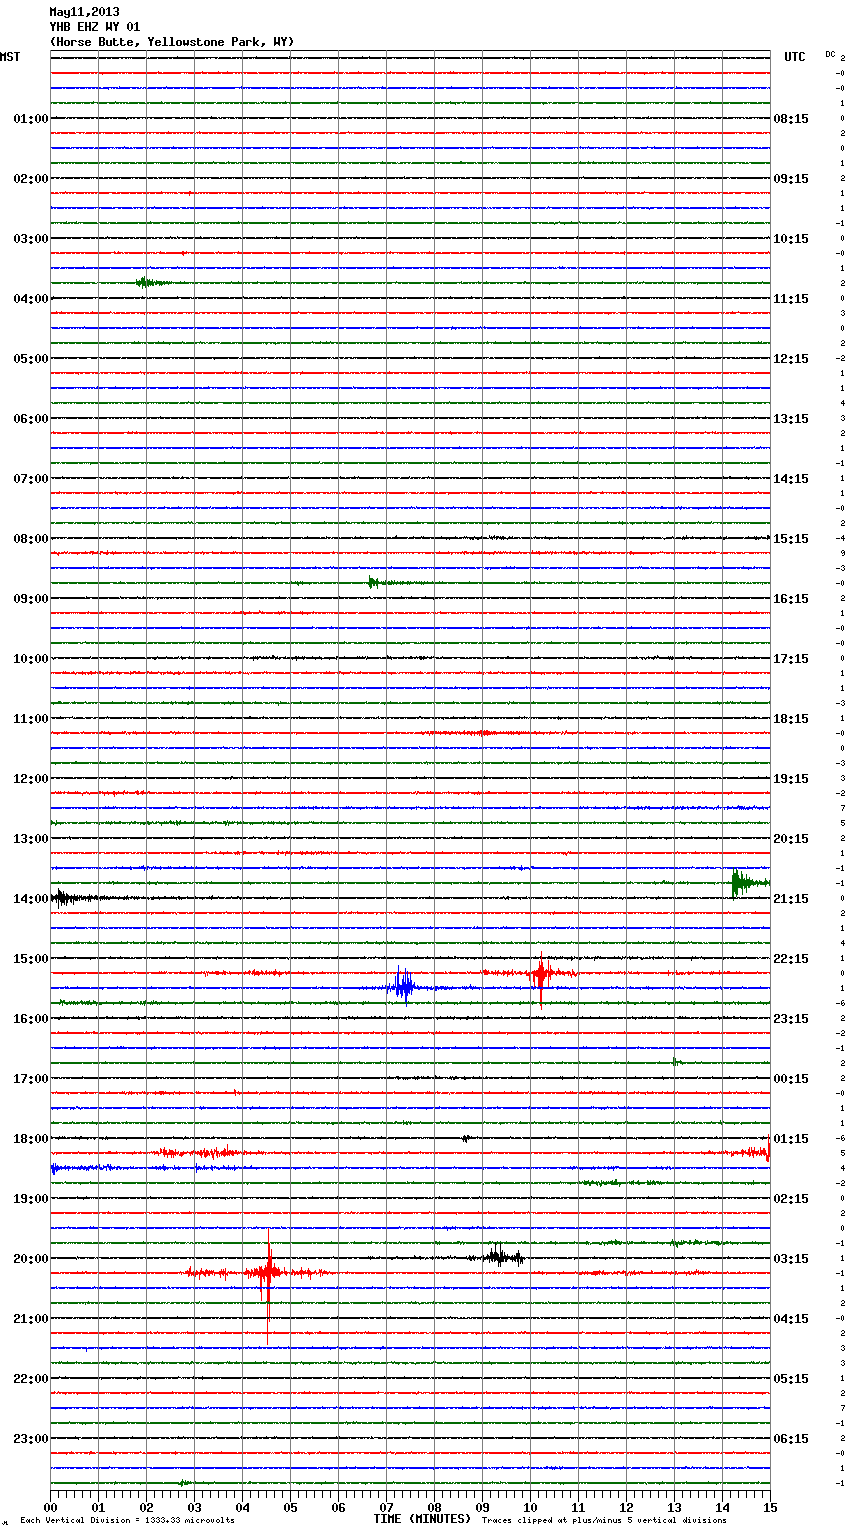Click the '17:15' UTC time label
The image size is (850, 1534).
(x=791, y=659)
